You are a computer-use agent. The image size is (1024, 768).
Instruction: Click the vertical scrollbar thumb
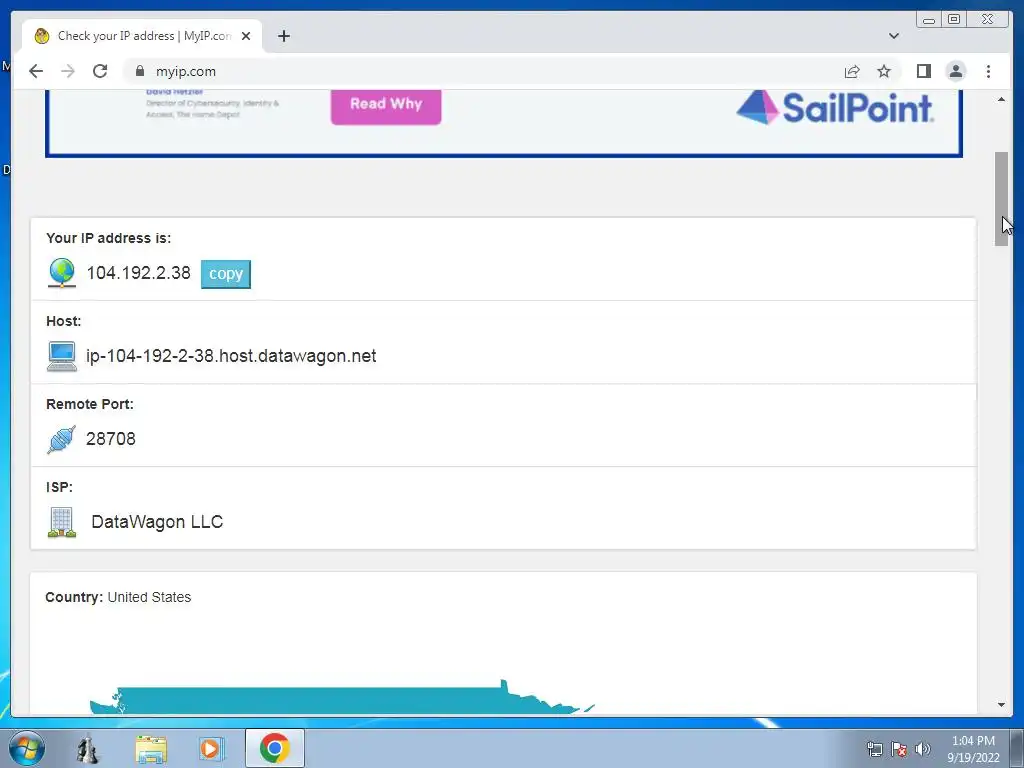(x=1001, y=199)
